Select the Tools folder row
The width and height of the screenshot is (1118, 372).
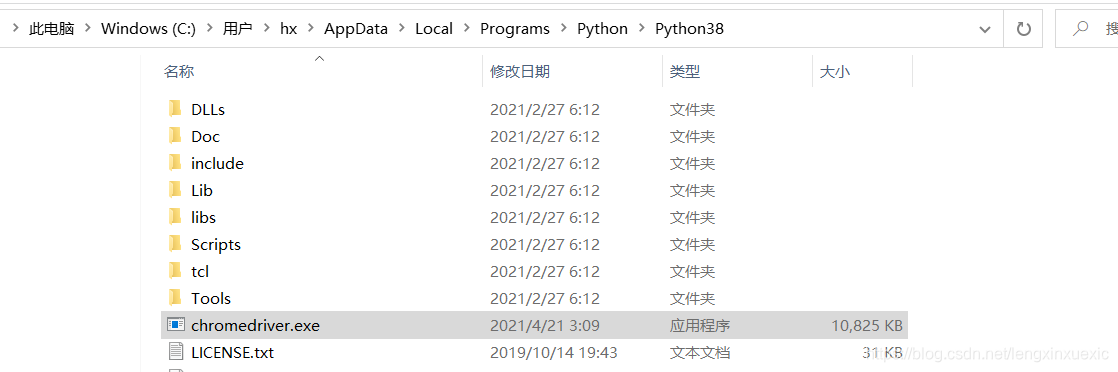coord(535,298)
